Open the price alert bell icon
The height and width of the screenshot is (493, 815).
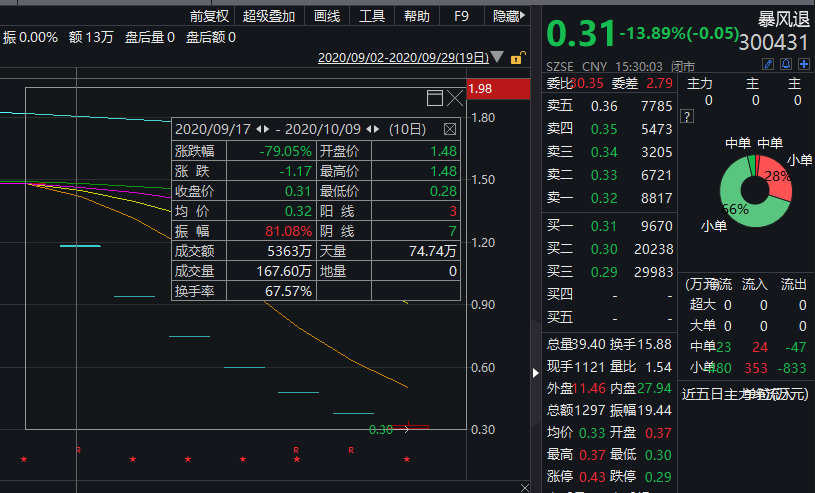786,64
